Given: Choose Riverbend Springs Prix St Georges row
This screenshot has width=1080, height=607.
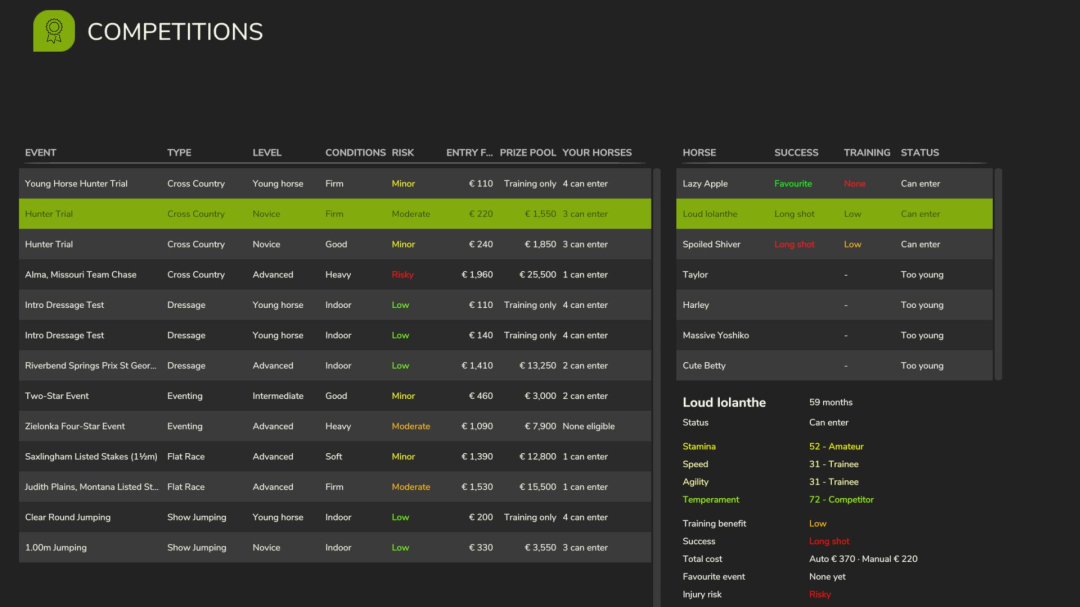Looking at the screenshot, I should tap(335, 365).
